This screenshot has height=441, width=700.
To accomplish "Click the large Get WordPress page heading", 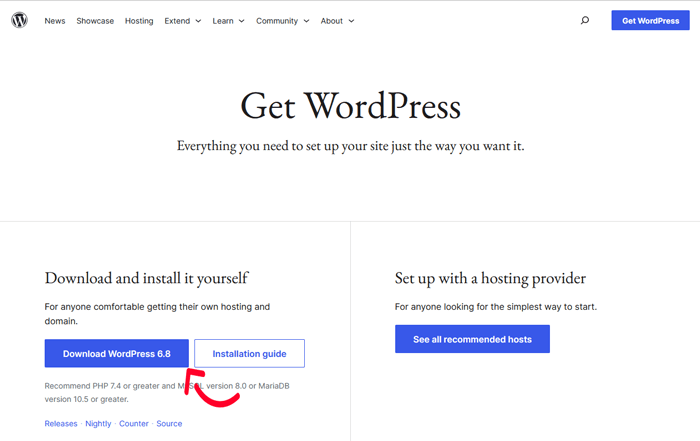I will click(350, 105).
